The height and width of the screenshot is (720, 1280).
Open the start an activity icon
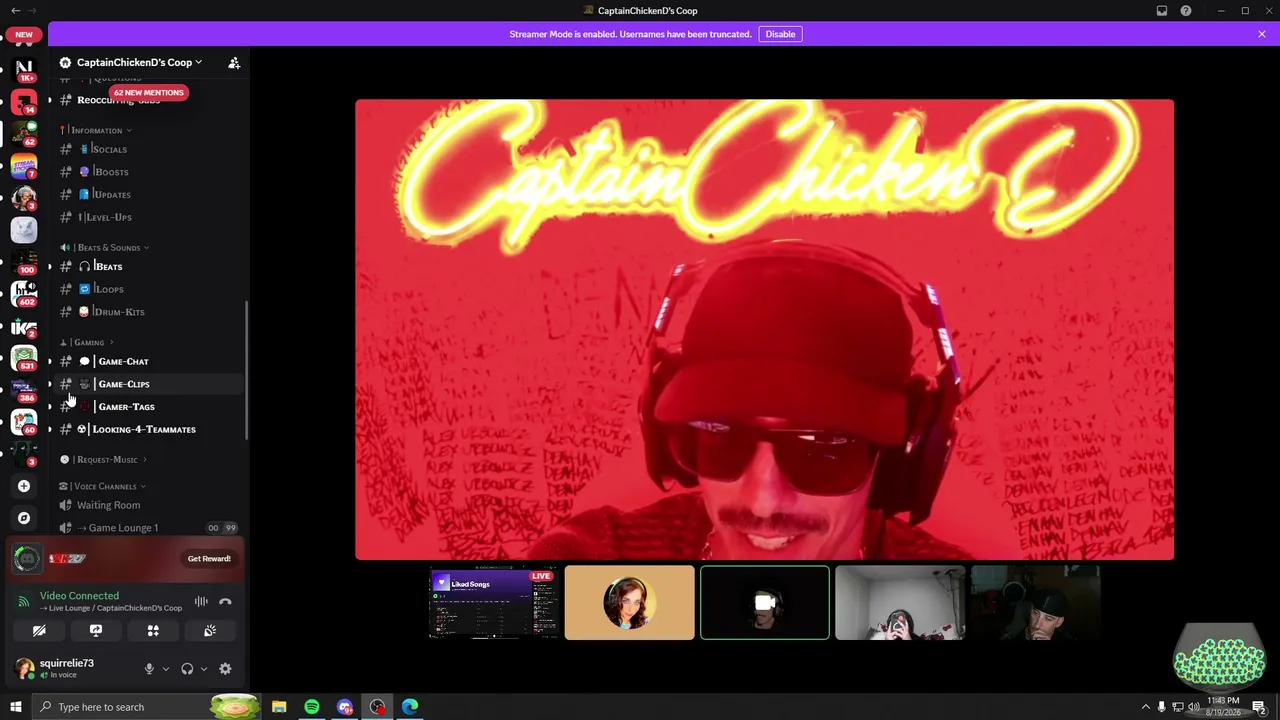click(153, 631)
